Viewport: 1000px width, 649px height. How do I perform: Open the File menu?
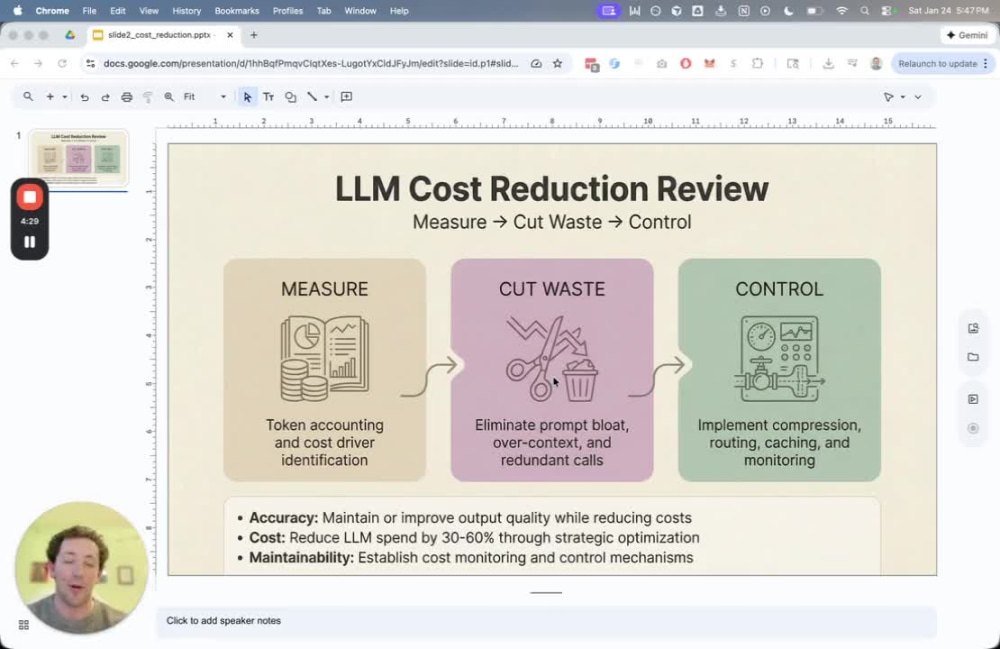(89, 11)
